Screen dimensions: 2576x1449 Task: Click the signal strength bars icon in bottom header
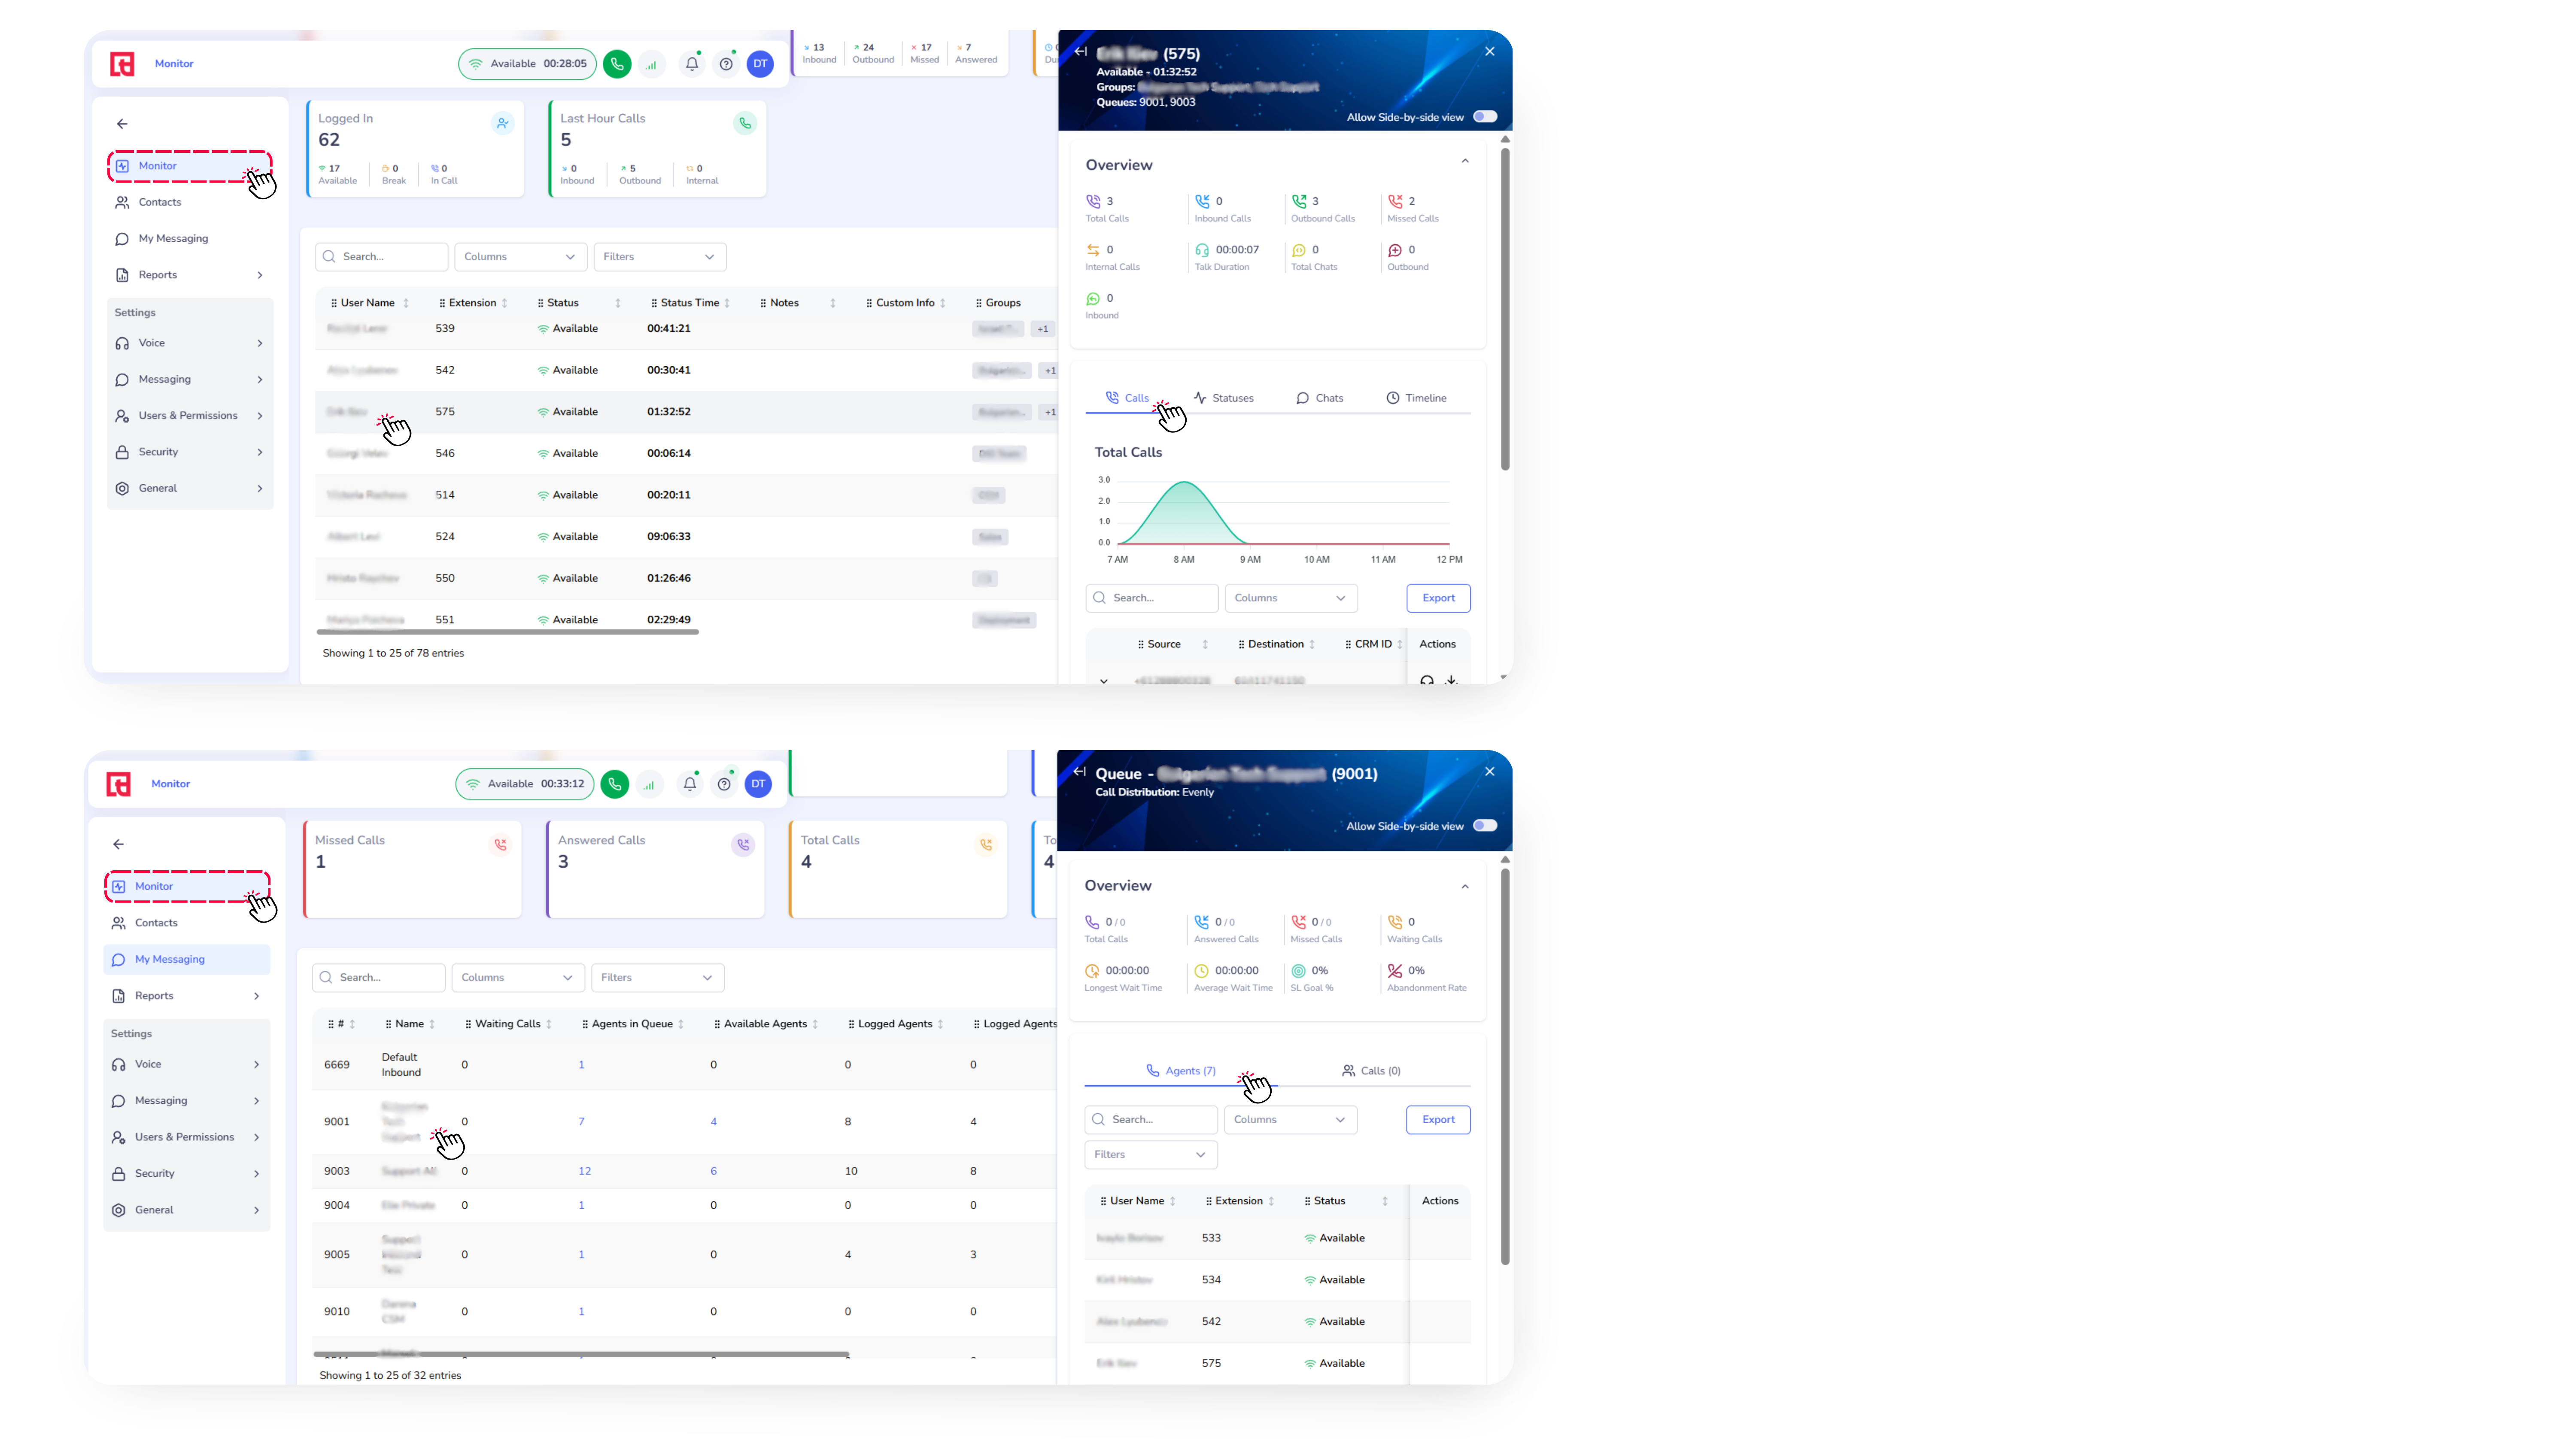(x=649, y=785)
